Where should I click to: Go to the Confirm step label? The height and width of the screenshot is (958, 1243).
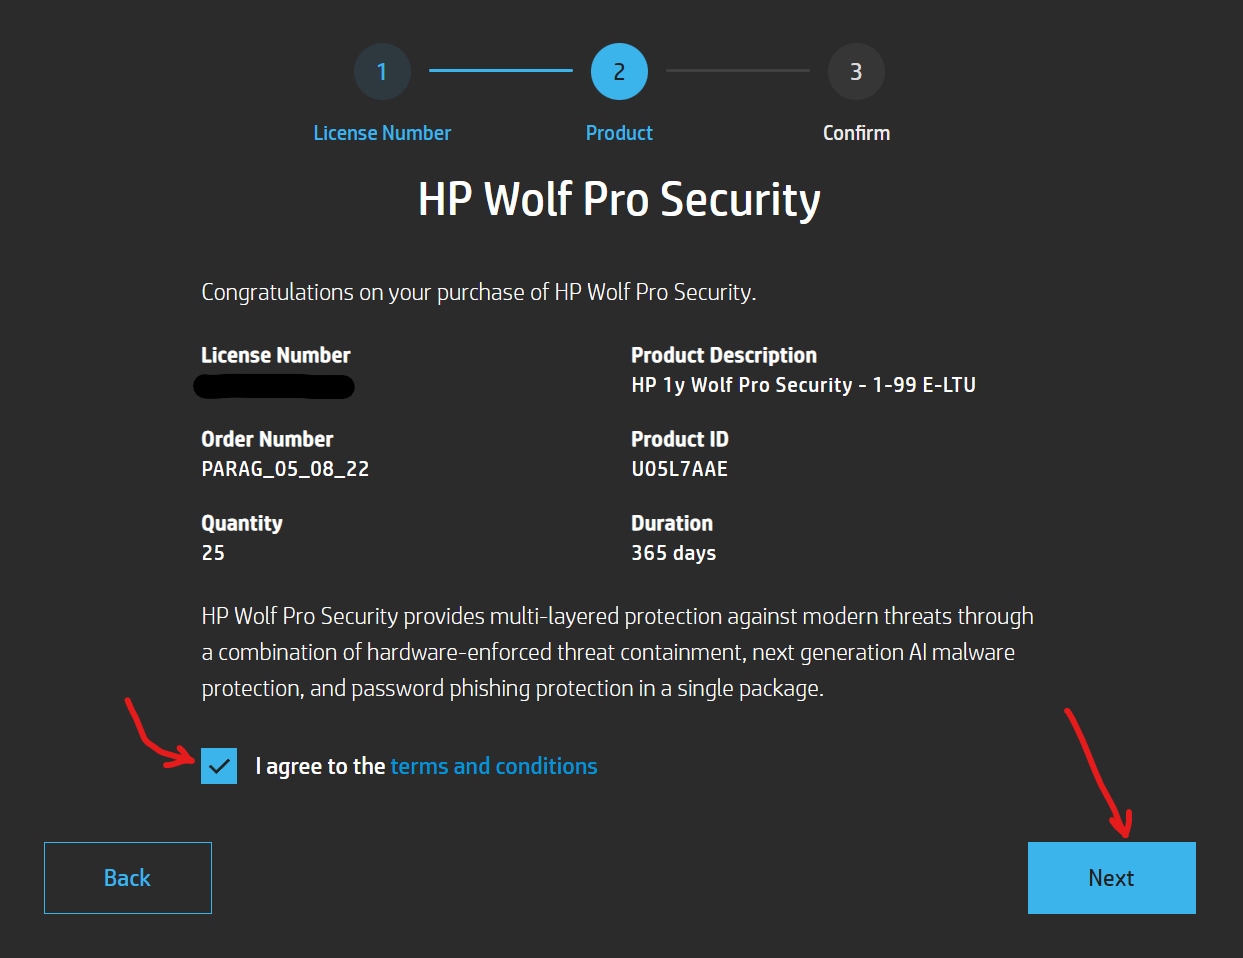(x=856, y=132)
